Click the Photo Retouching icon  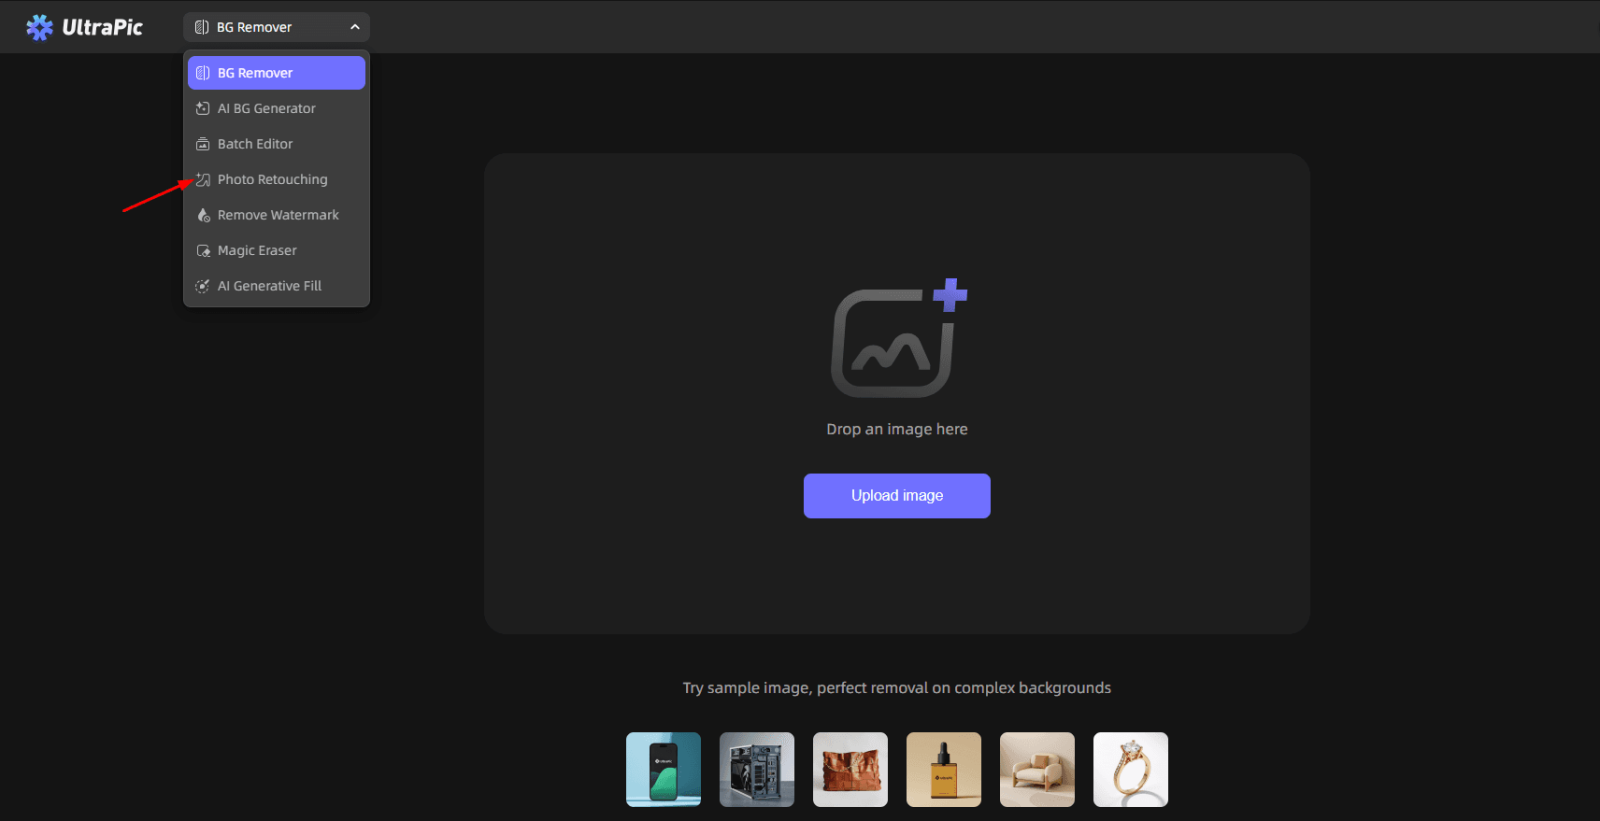[203, 180]
